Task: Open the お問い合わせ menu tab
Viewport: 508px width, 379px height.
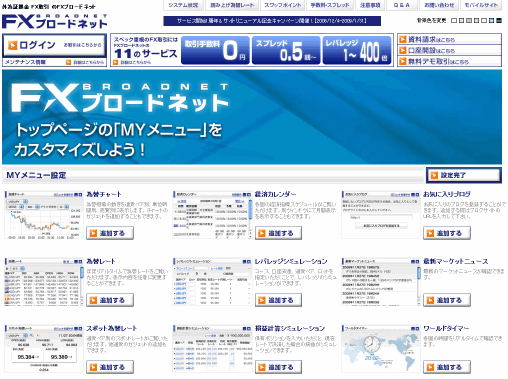Action: pos(439,5)
